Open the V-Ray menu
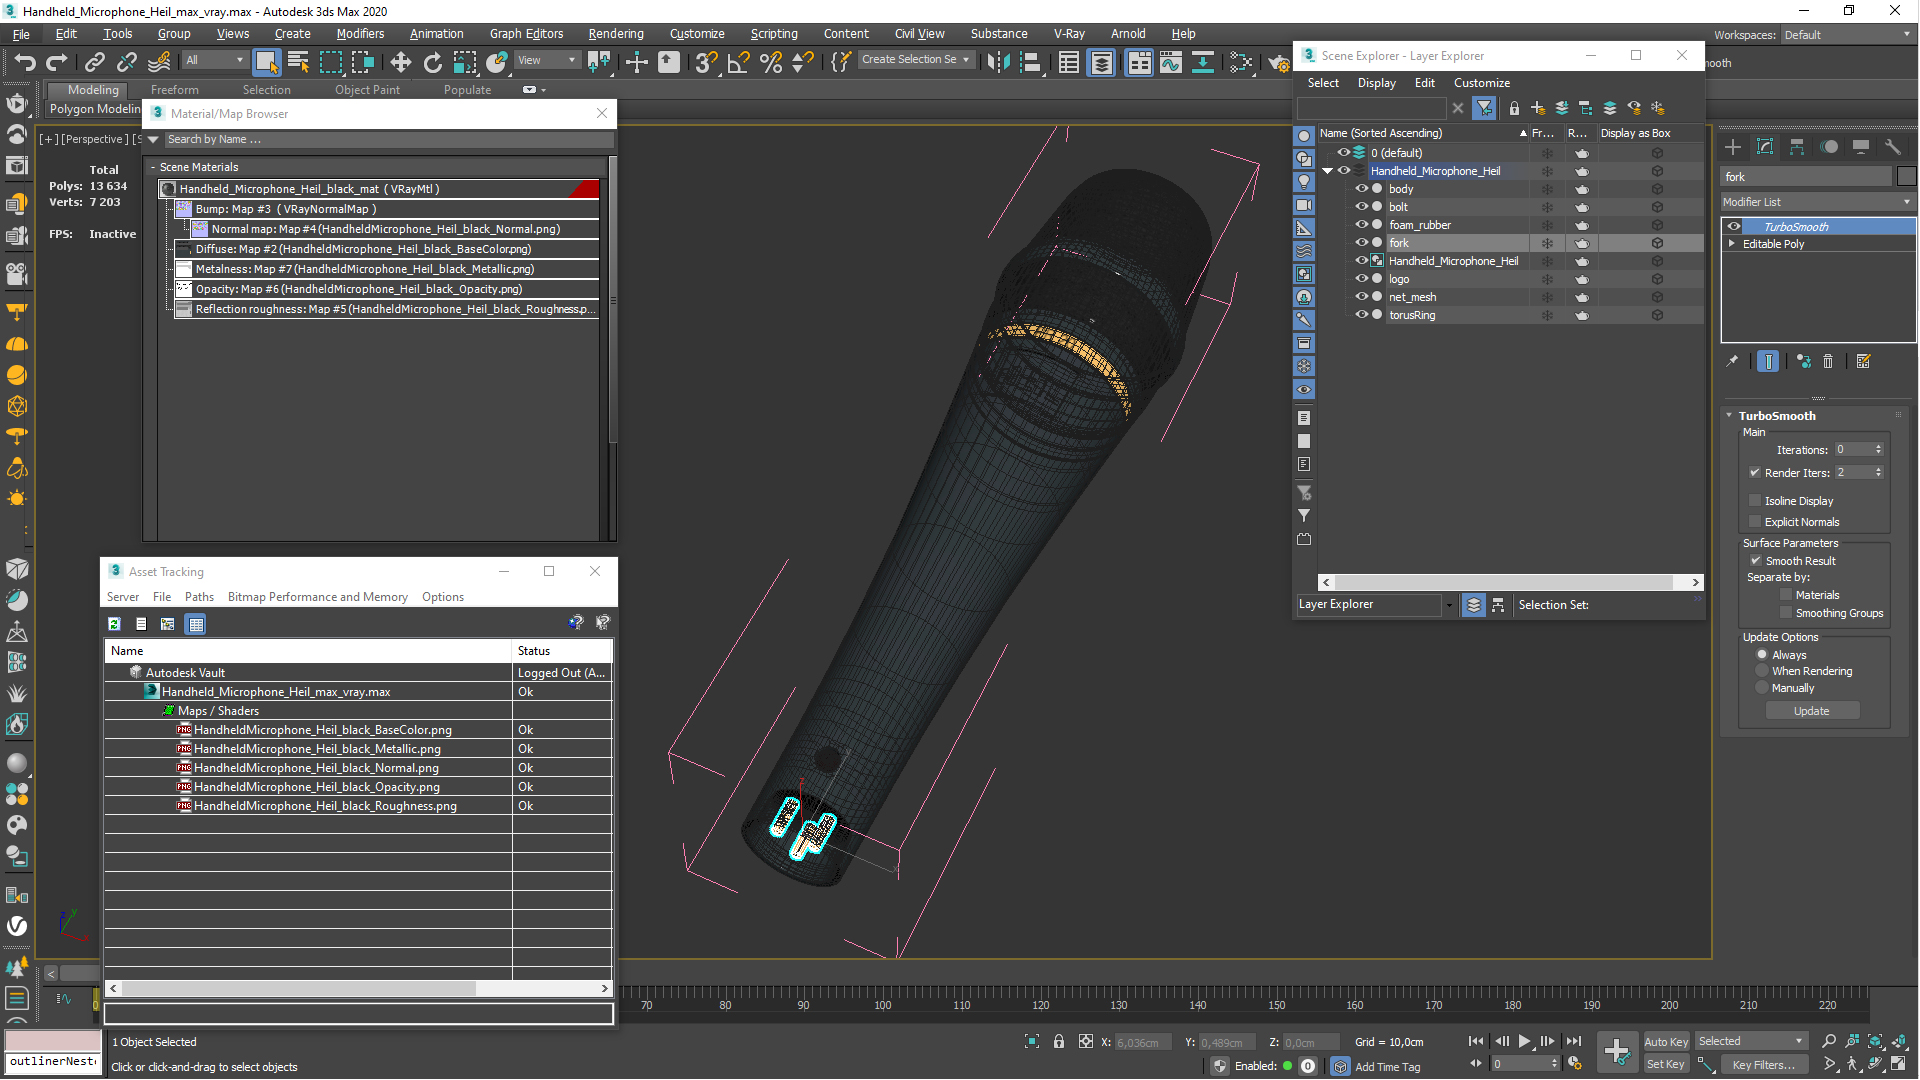Viewport: 1920px width, 1080px height. 1069,34
